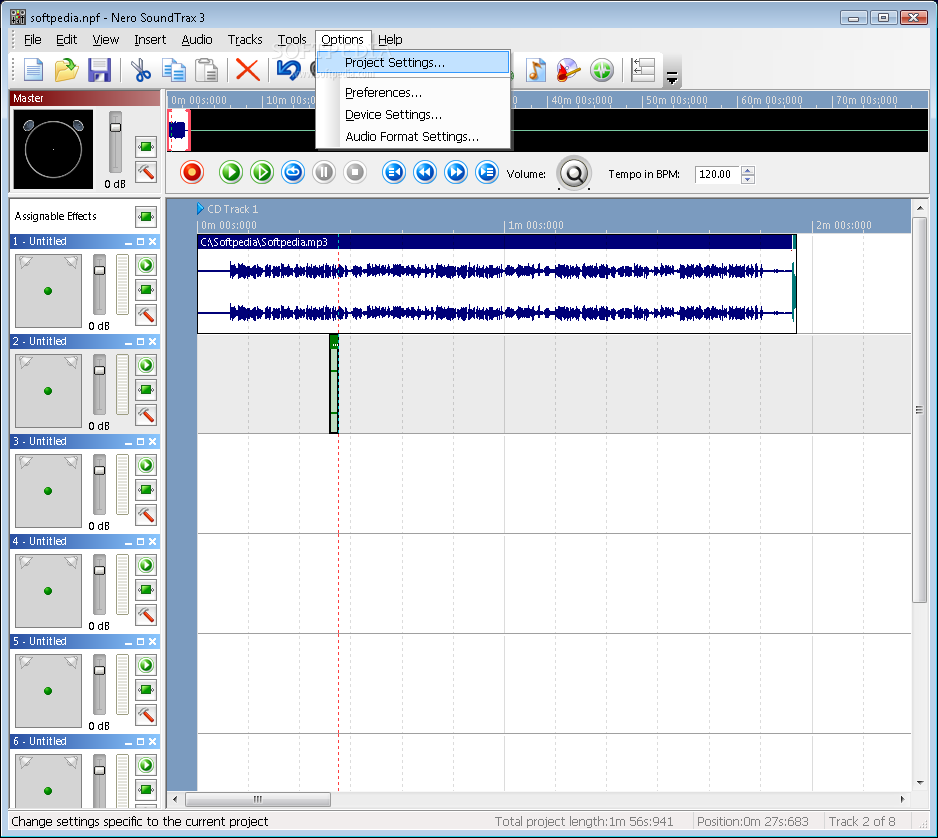Paste using the clipboard toolbar icon
Viewport: 938px width, 838px height.
(206, 70)
